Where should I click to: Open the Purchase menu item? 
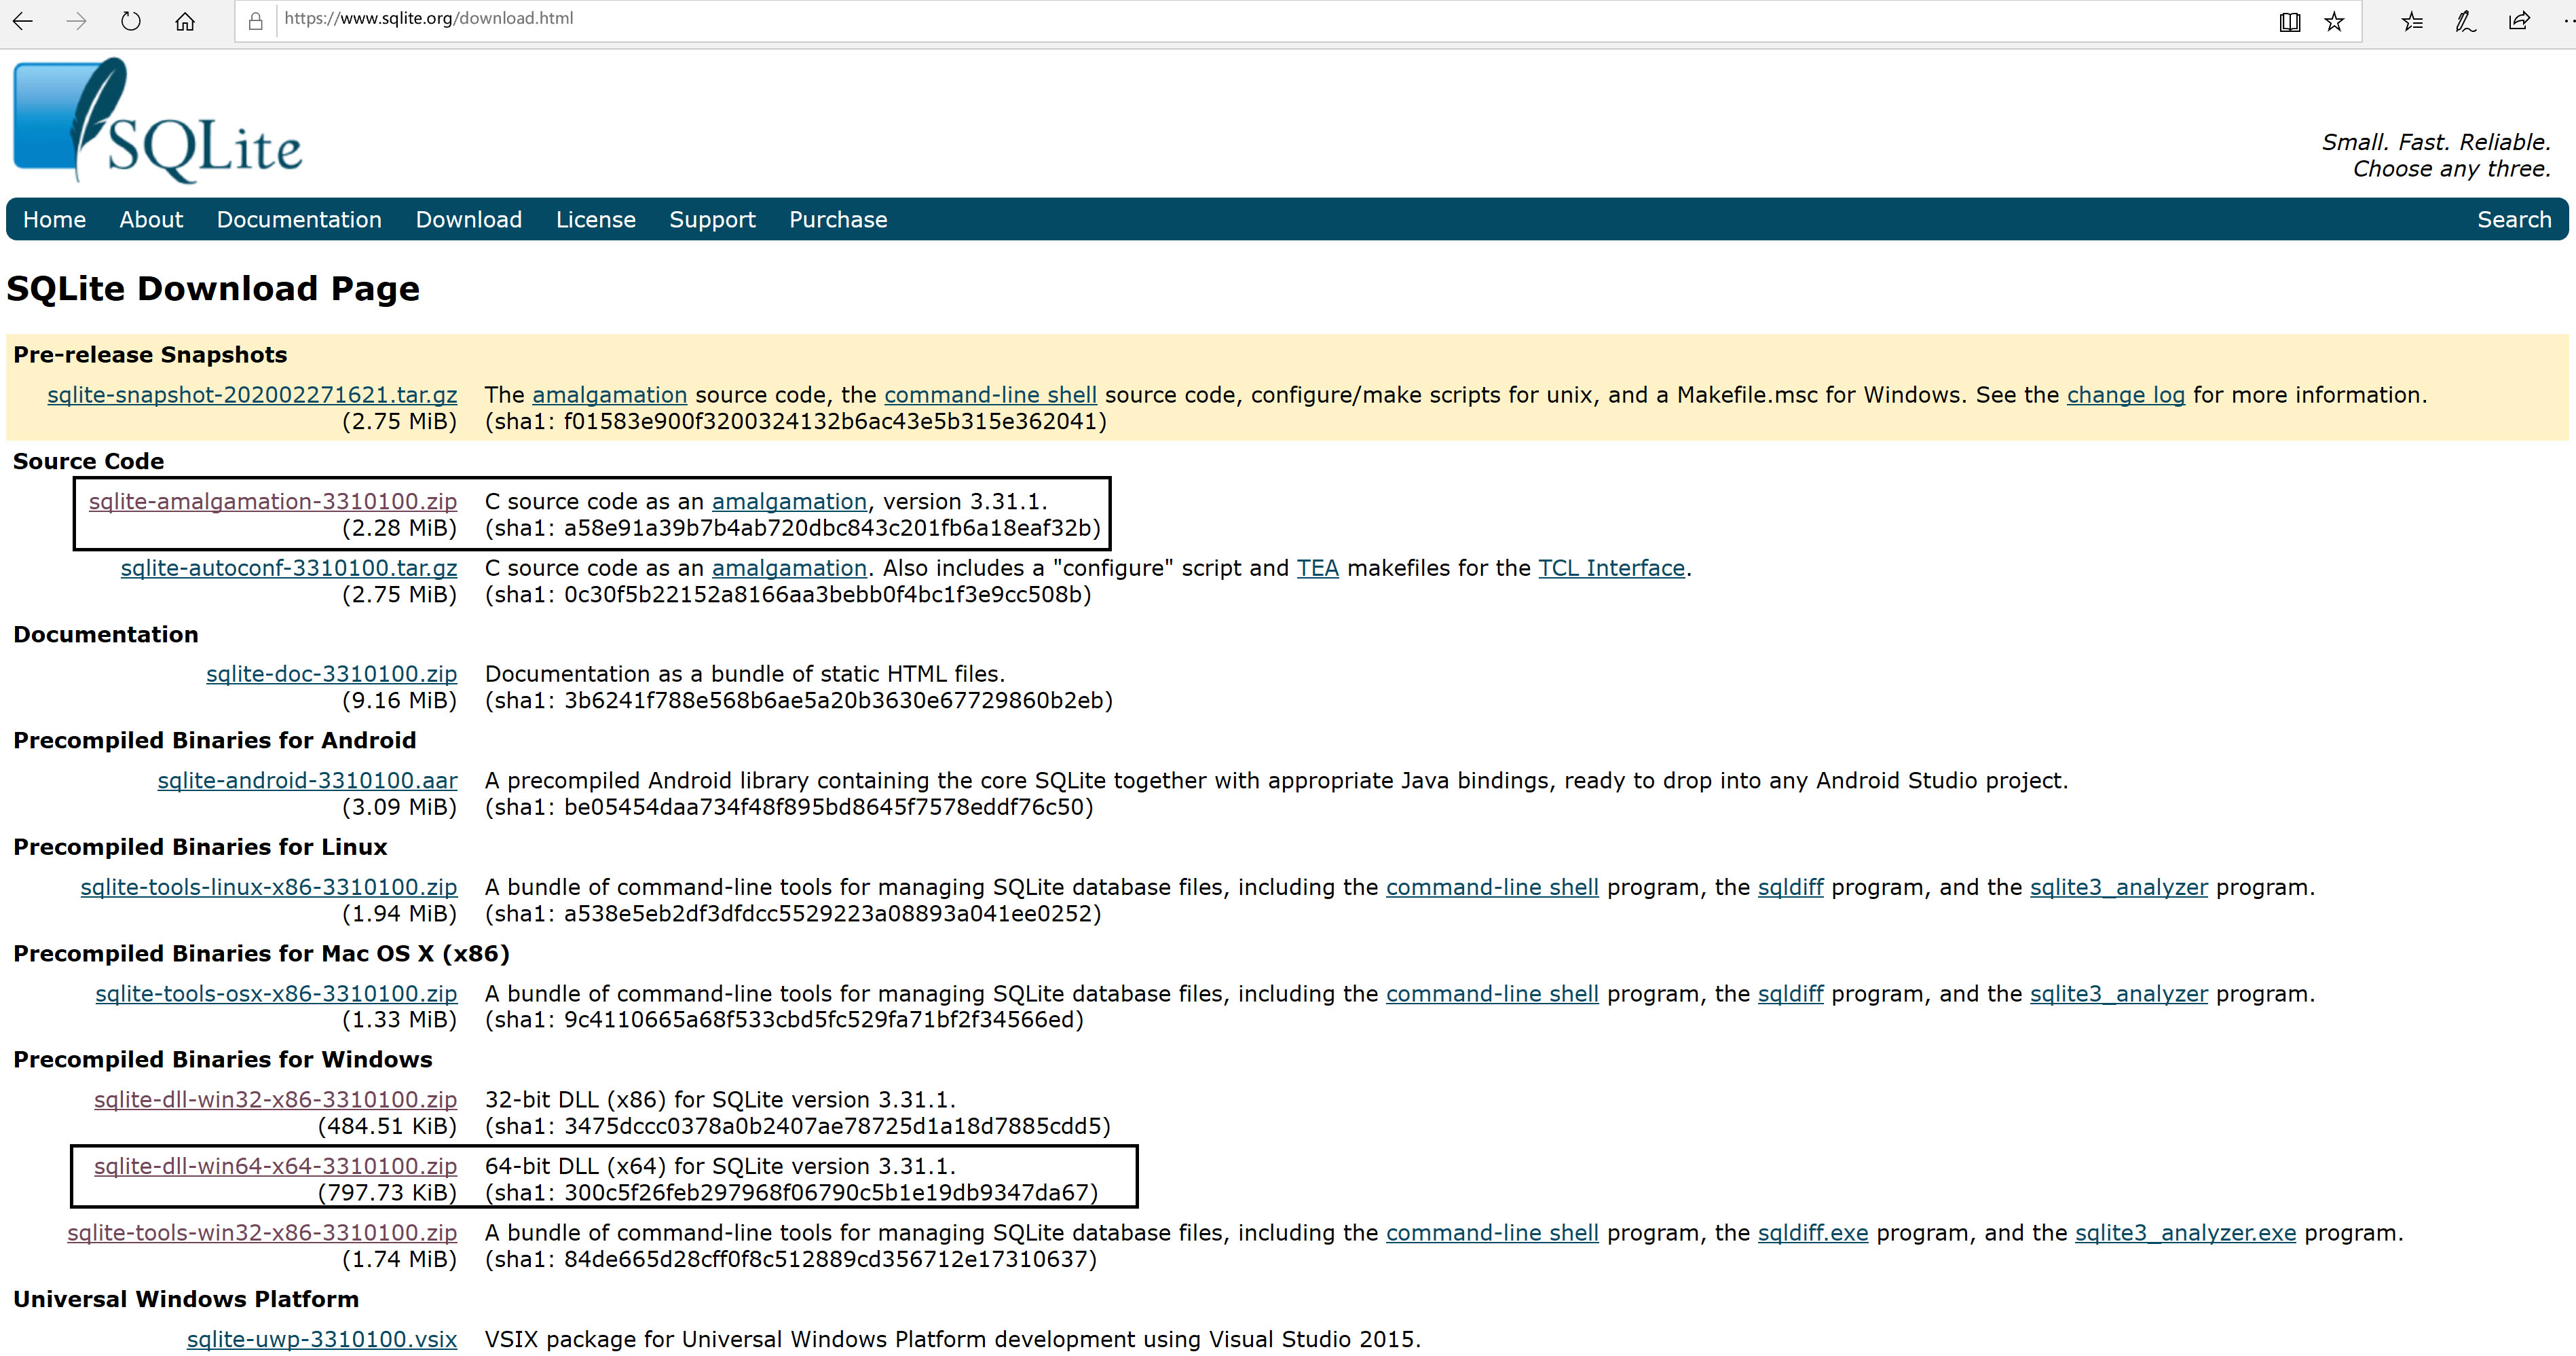coord(838,219)
